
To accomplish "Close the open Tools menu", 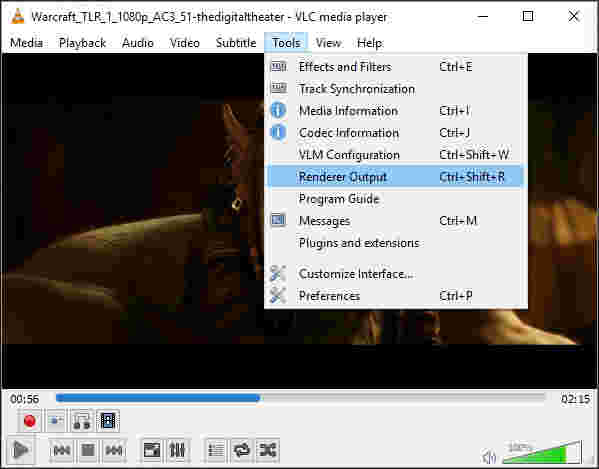I will point(286,43).
